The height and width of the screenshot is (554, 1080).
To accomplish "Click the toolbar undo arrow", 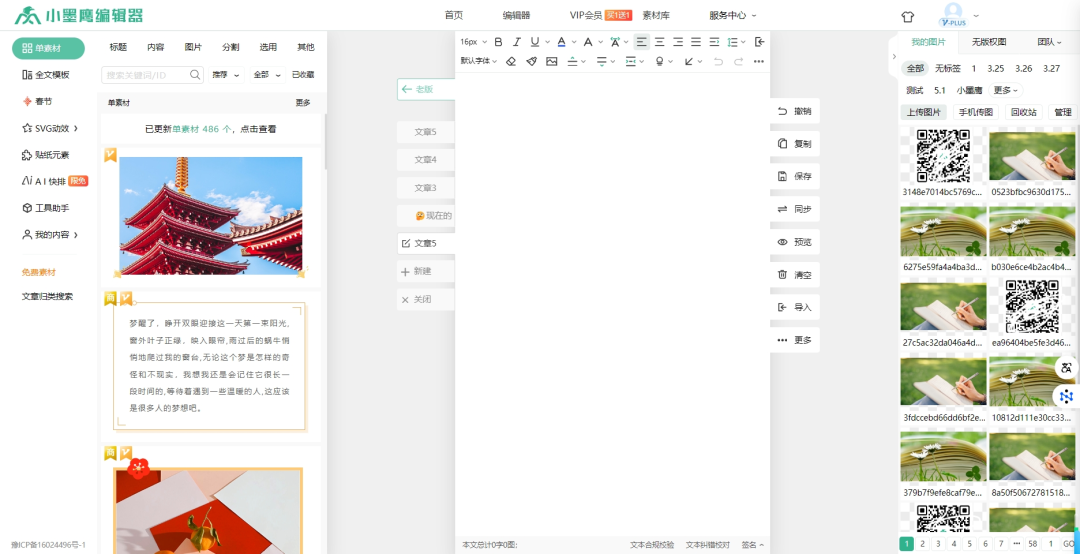I will (718, 61).
